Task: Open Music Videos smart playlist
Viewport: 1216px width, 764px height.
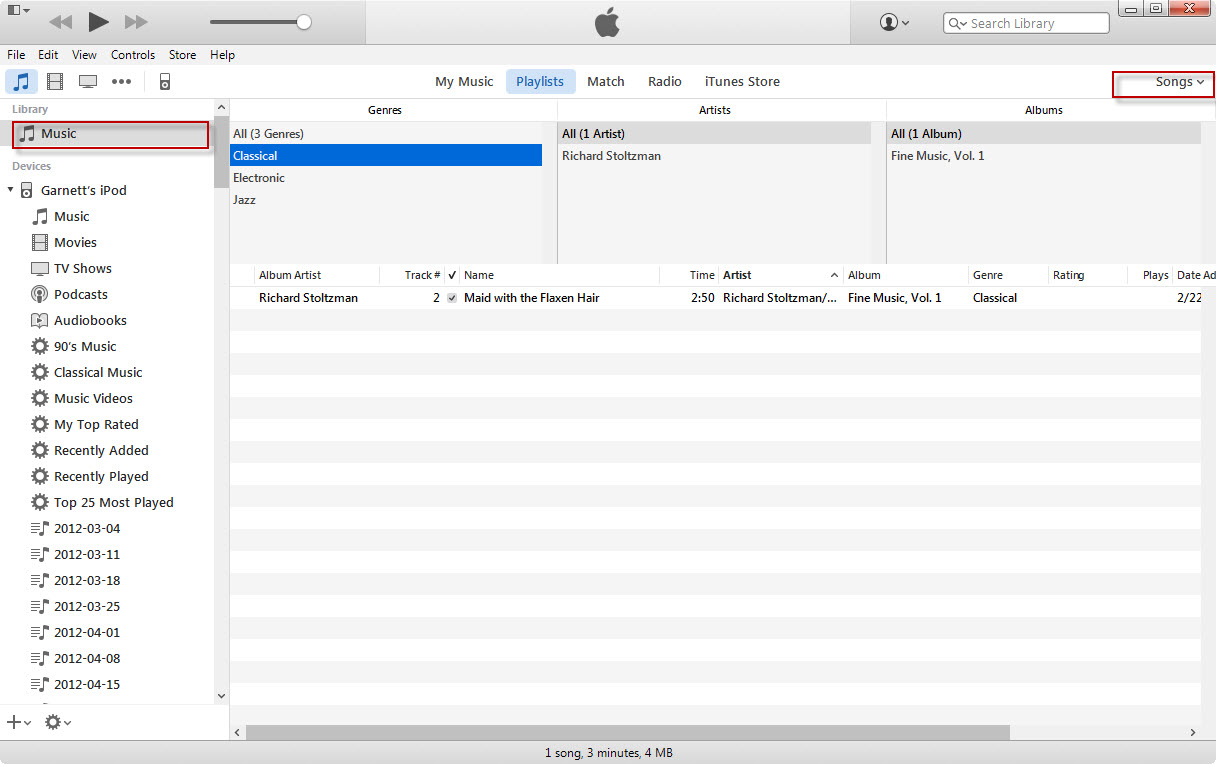Action: tap(93, 398)
